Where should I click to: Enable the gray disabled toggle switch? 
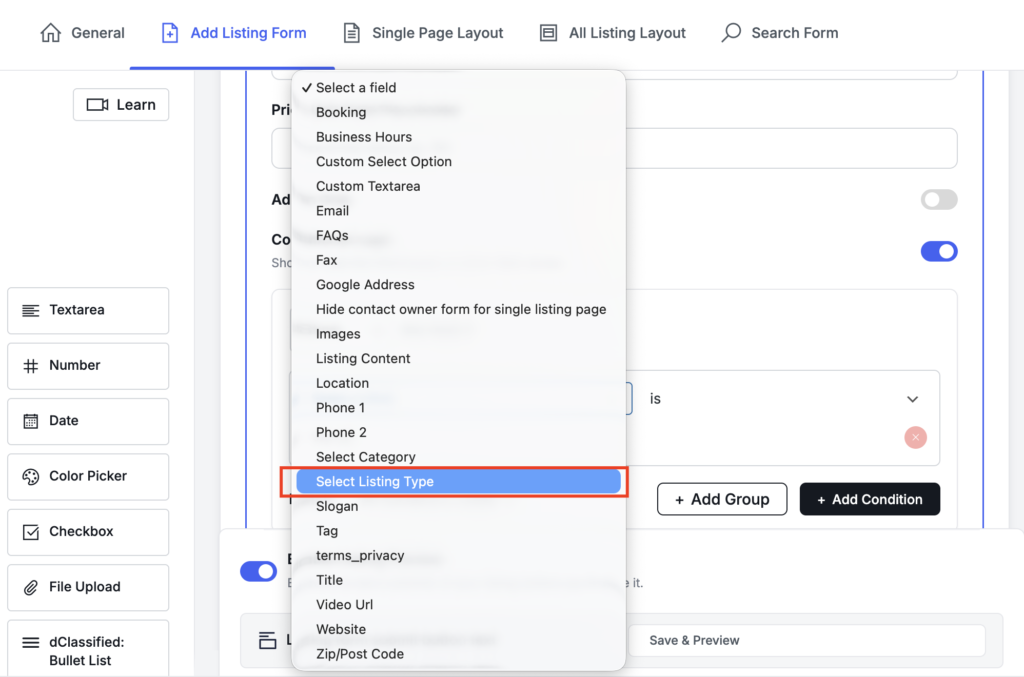(x=939, y=200)
